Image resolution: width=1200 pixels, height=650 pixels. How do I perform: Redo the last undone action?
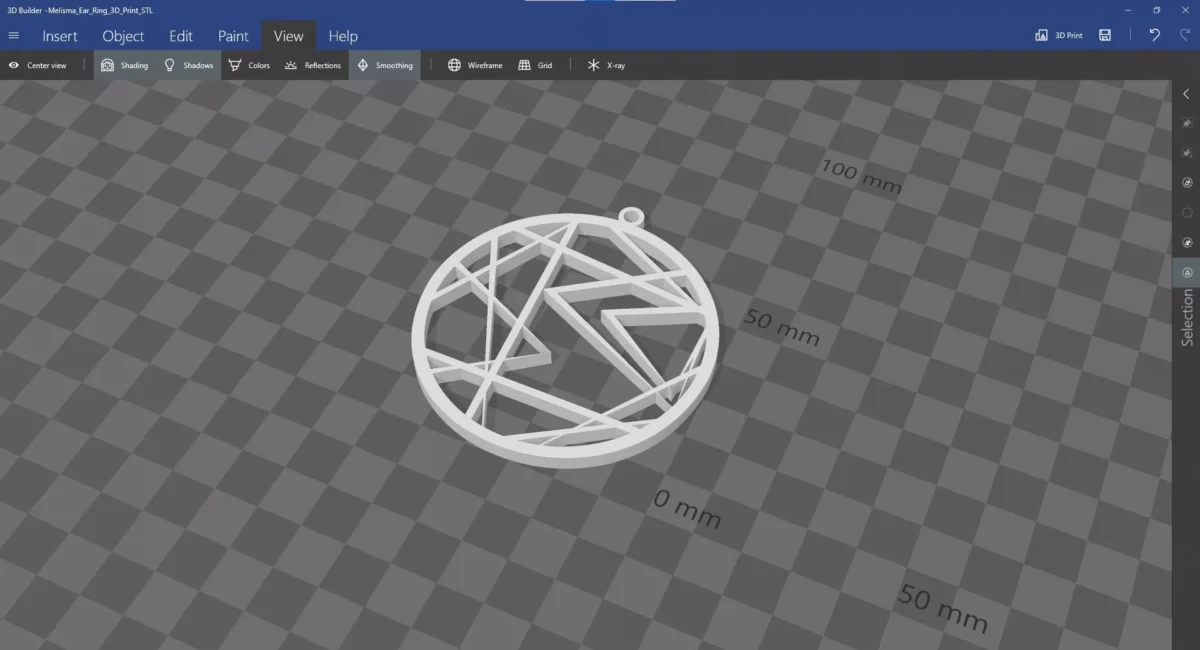pyautogui.click(x=1185, y=35)
